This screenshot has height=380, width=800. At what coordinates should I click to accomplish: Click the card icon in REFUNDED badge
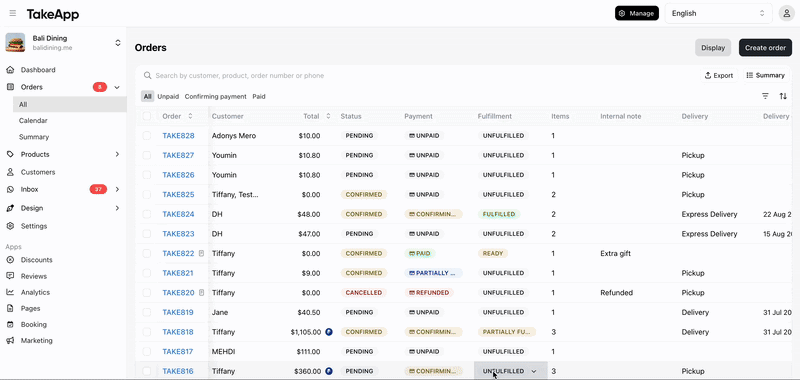click(412, 293)
